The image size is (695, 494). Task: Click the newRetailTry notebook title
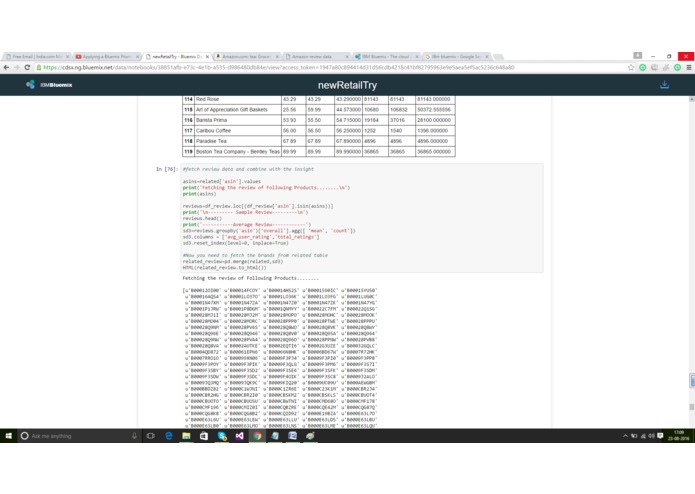pos(347,85)
